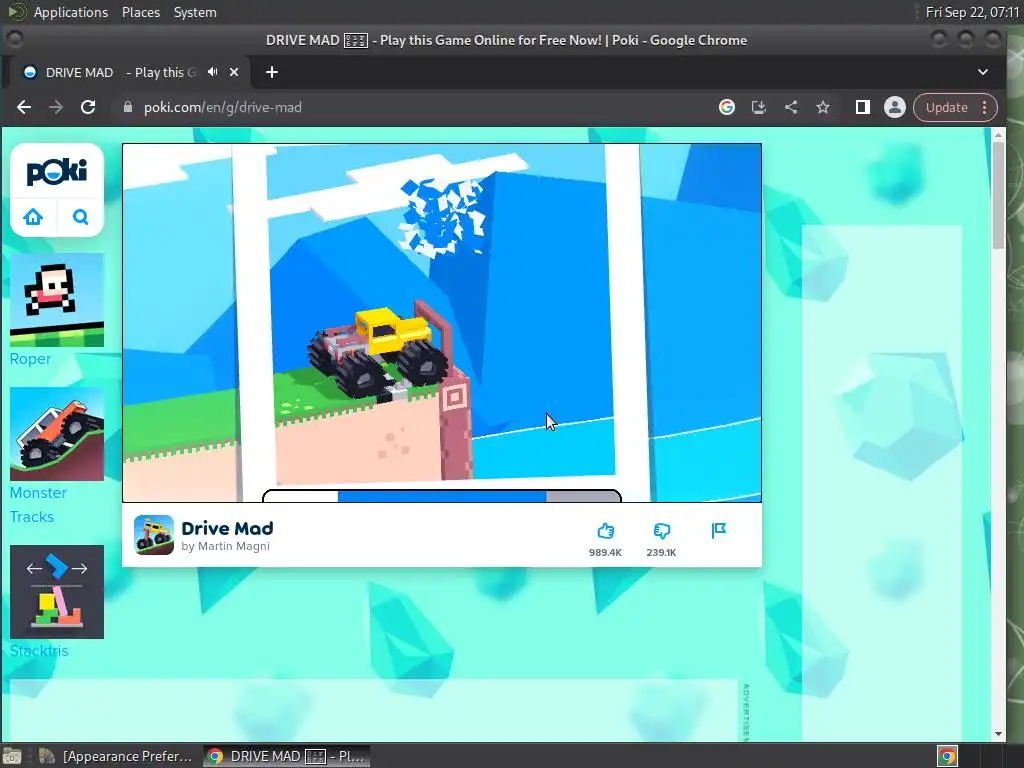Click the page vertical scrollbar thumb

coord(998,195)
